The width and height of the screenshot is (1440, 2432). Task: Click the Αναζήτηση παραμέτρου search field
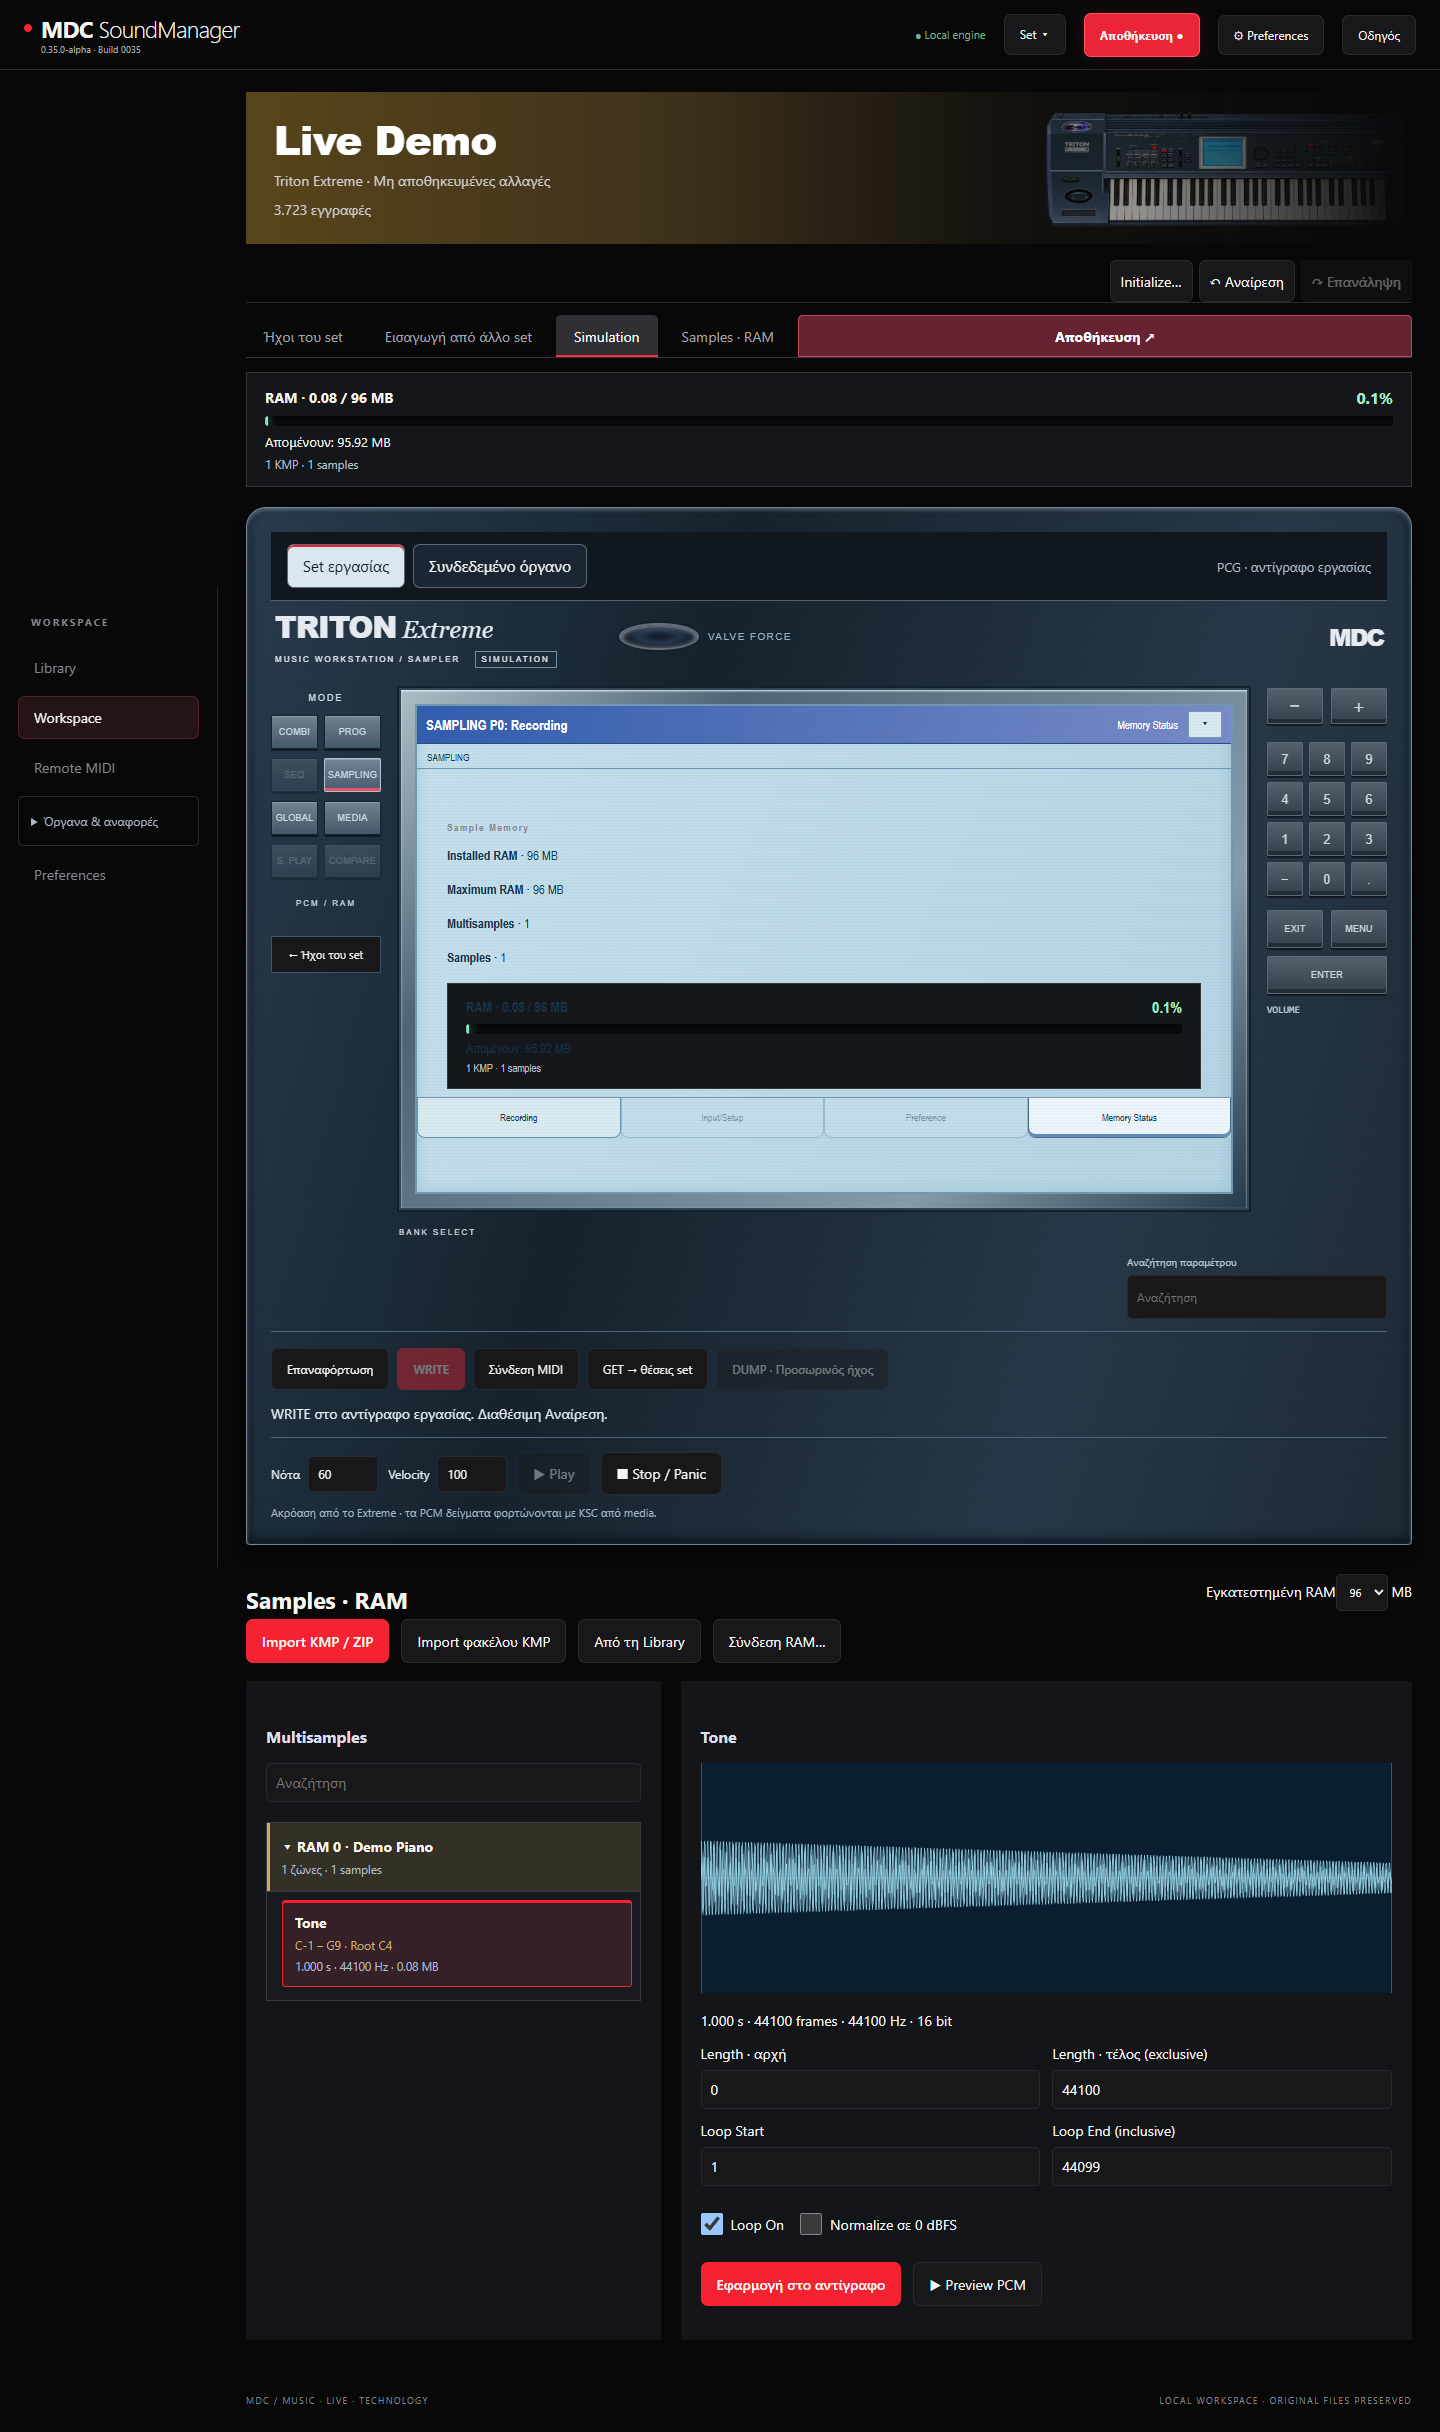1257,1298
